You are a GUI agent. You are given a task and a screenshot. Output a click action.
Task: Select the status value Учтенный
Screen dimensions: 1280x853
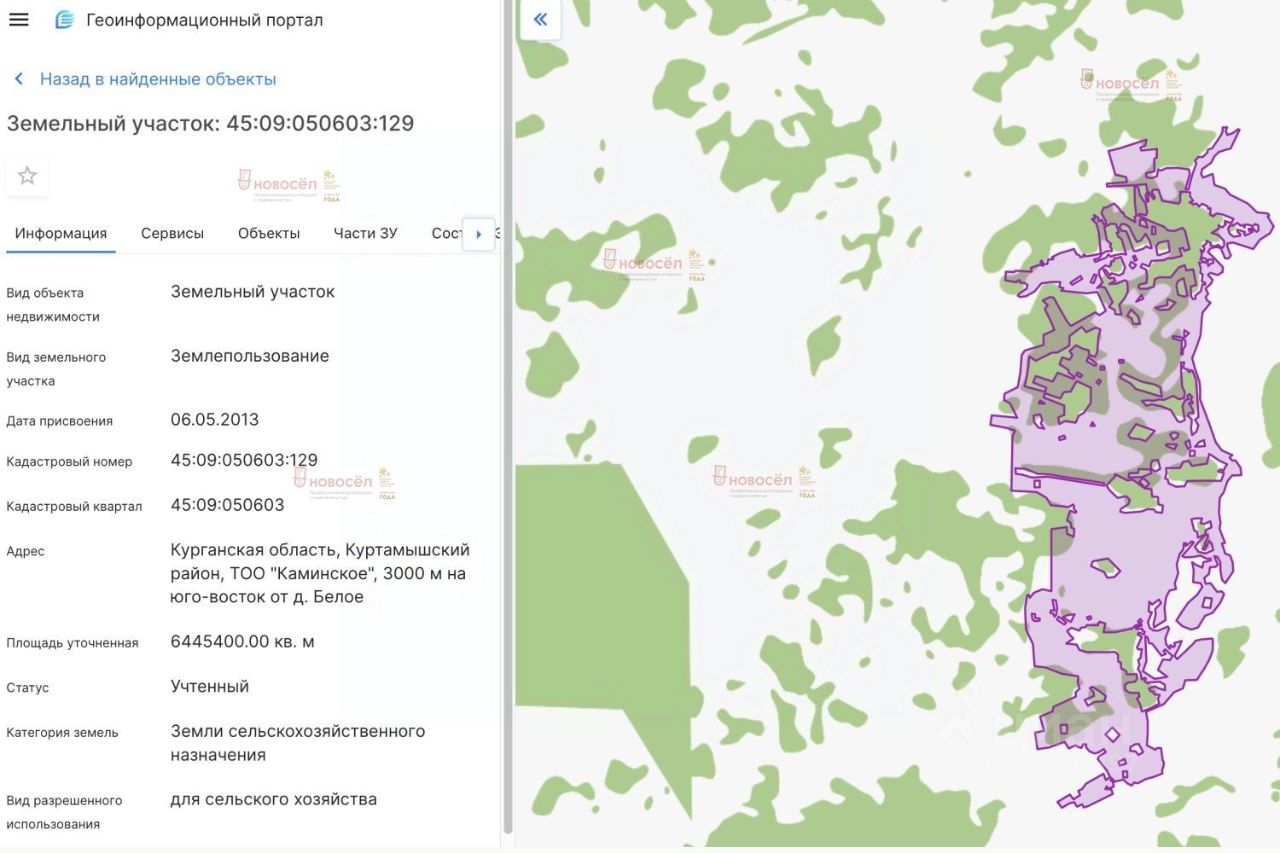(x=210, y=686)
